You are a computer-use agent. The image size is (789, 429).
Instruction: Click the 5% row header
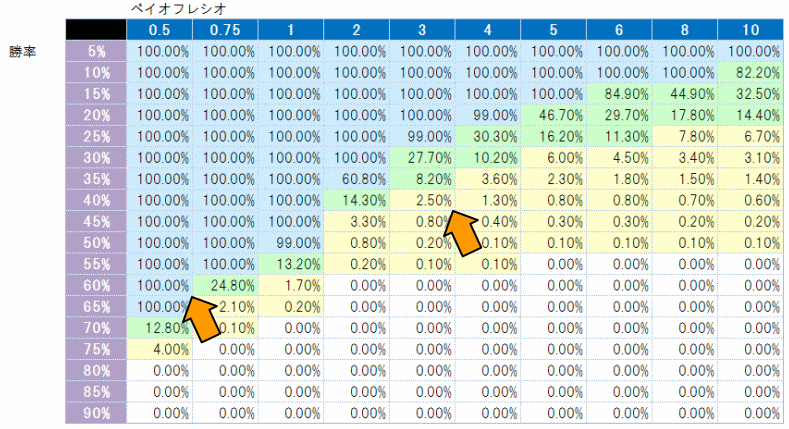pyautogui.click(x=96, y=50)
